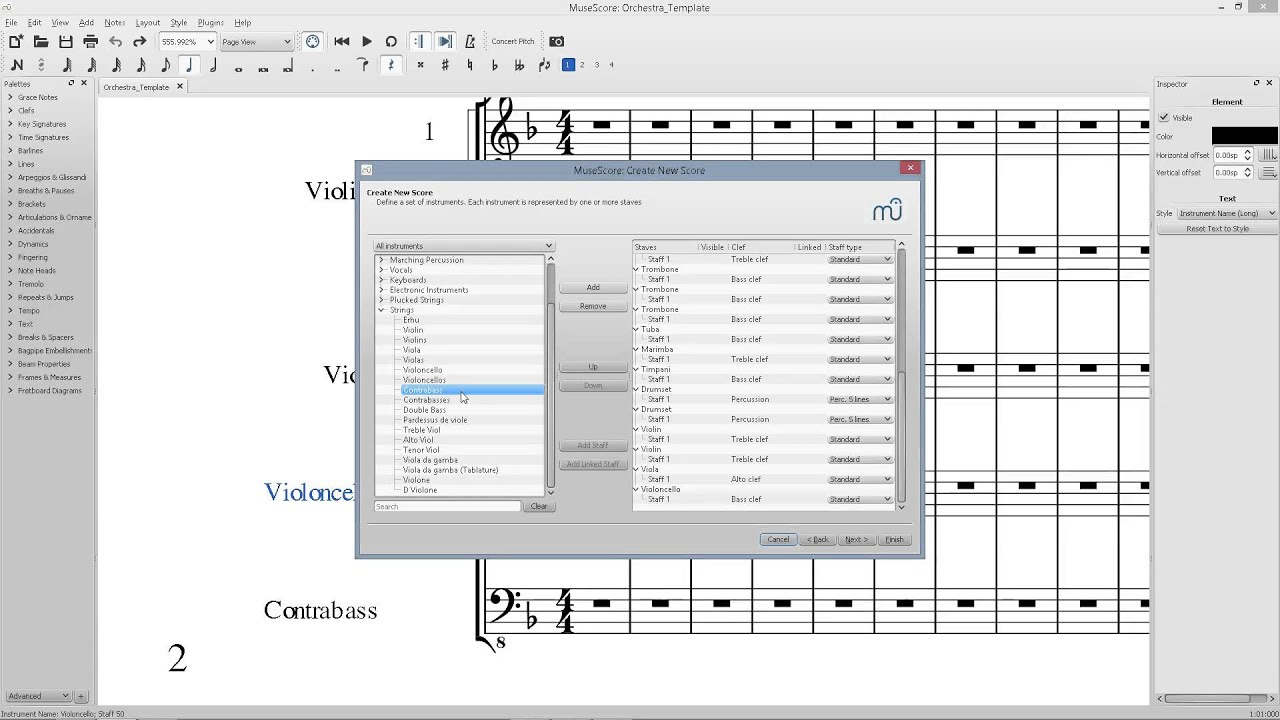Apply flat accidental from toolbar

494,65
